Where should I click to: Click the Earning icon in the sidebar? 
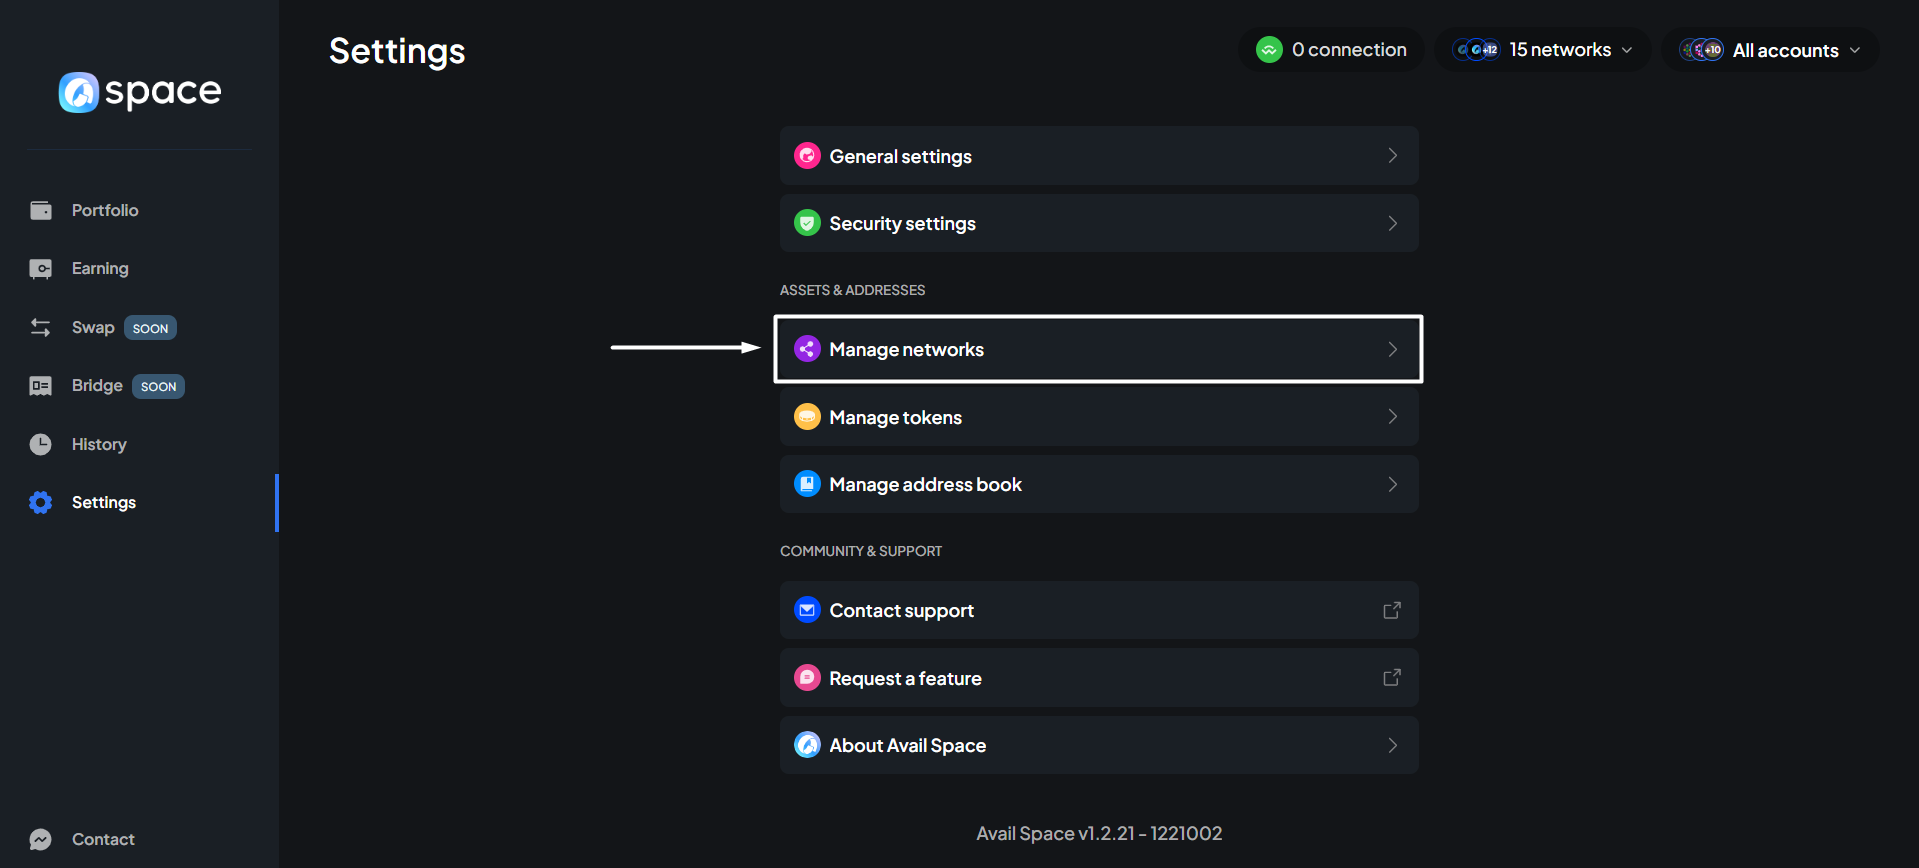point(41,269)
